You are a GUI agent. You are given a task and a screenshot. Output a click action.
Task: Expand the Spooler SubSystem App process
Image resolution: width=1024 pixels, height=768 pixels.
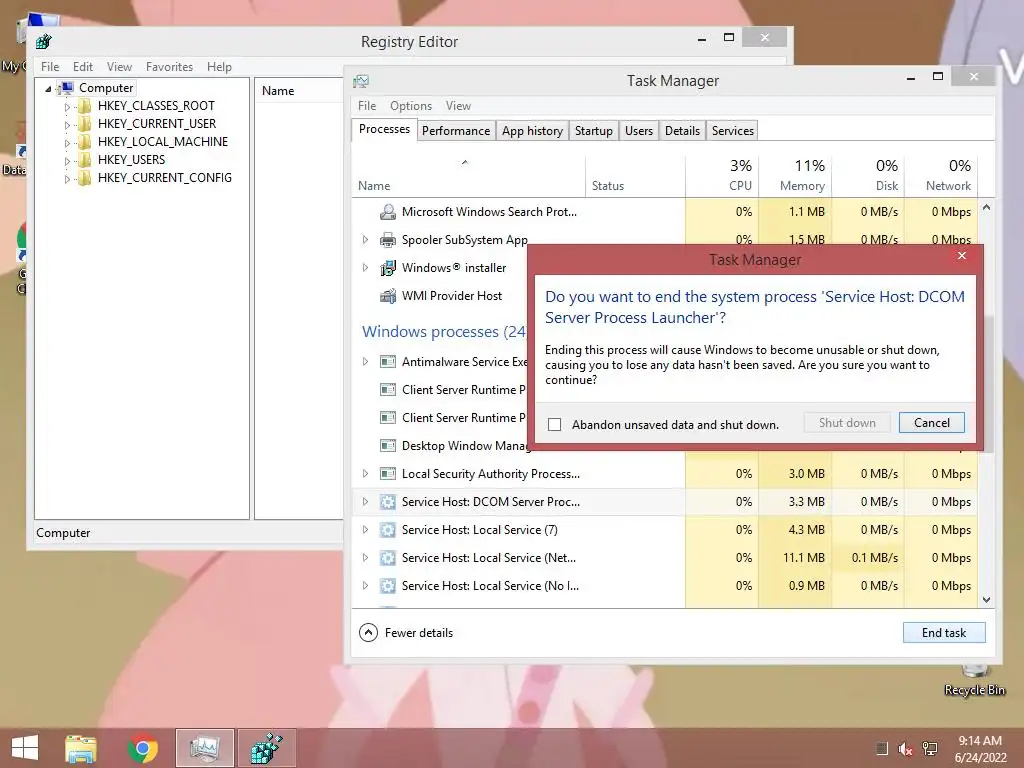tap(365, 240)
